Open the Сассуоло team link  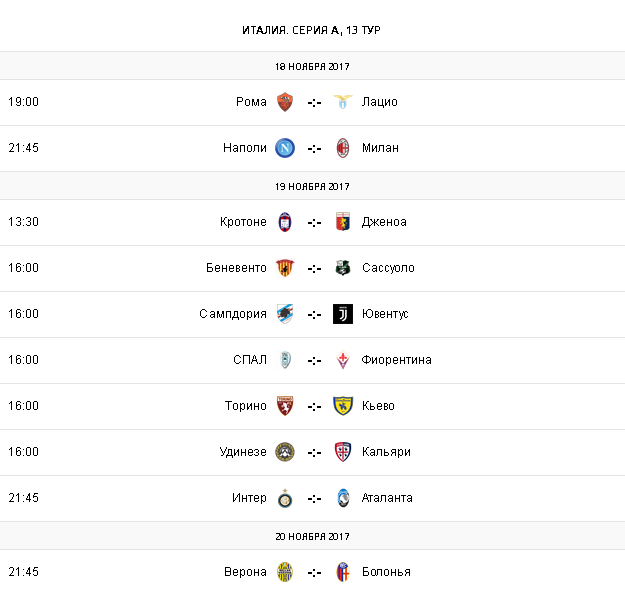388,268
